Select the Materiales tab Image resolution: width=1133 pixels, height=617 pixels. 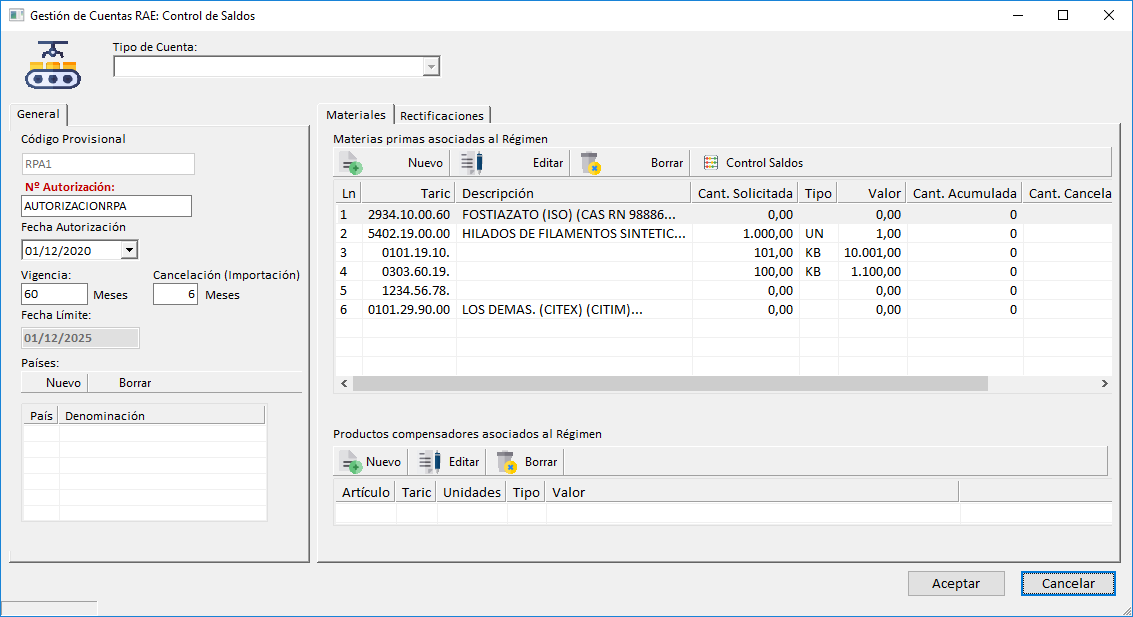point(355,115)
